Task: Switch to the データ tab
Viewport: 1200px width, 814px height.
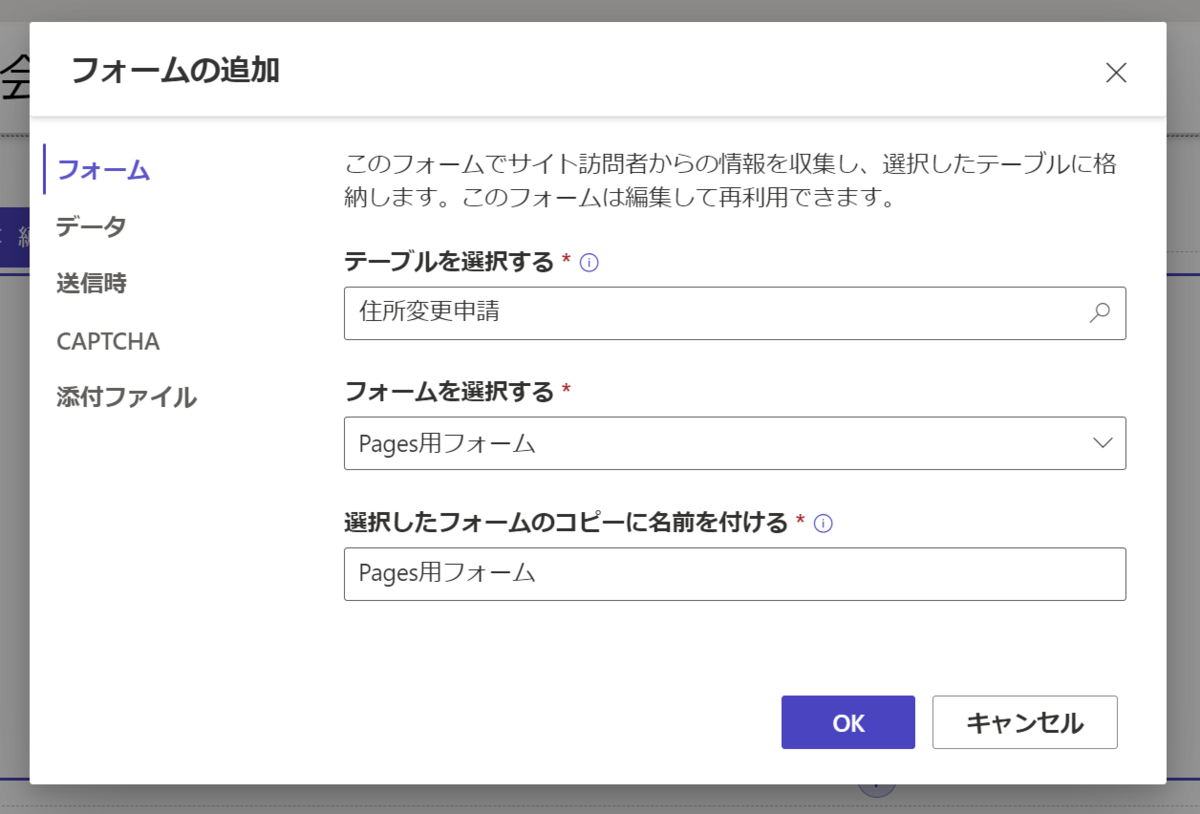Action: 91,227
